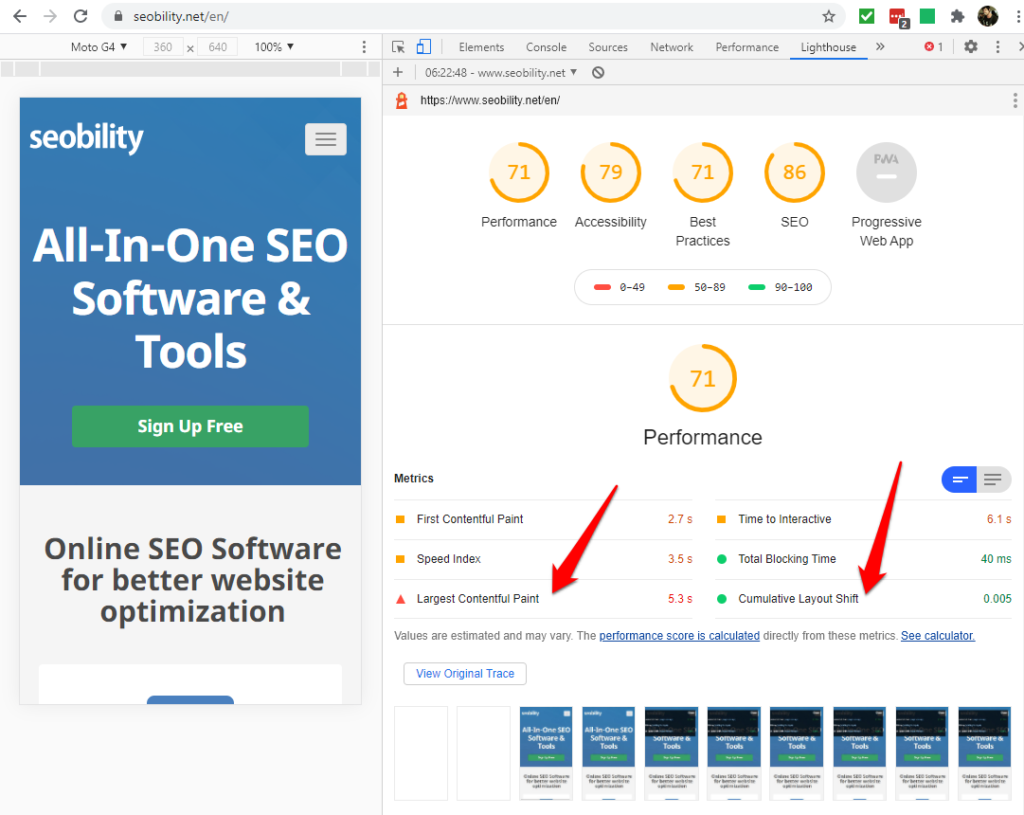Click the last filmstrip thumbnail
Viewport: 1024px width, 815px height.
point(984,753)
